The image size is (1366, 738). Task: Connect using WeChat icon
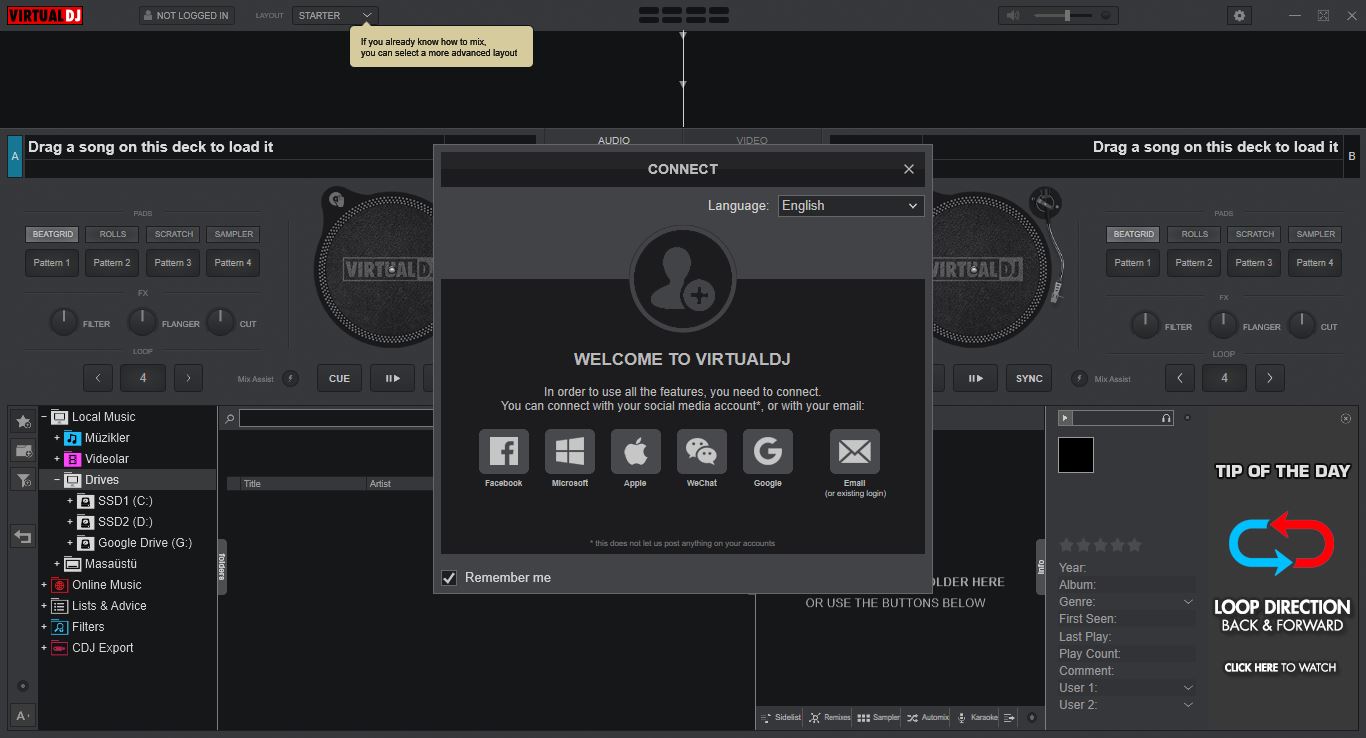point(701,452)
